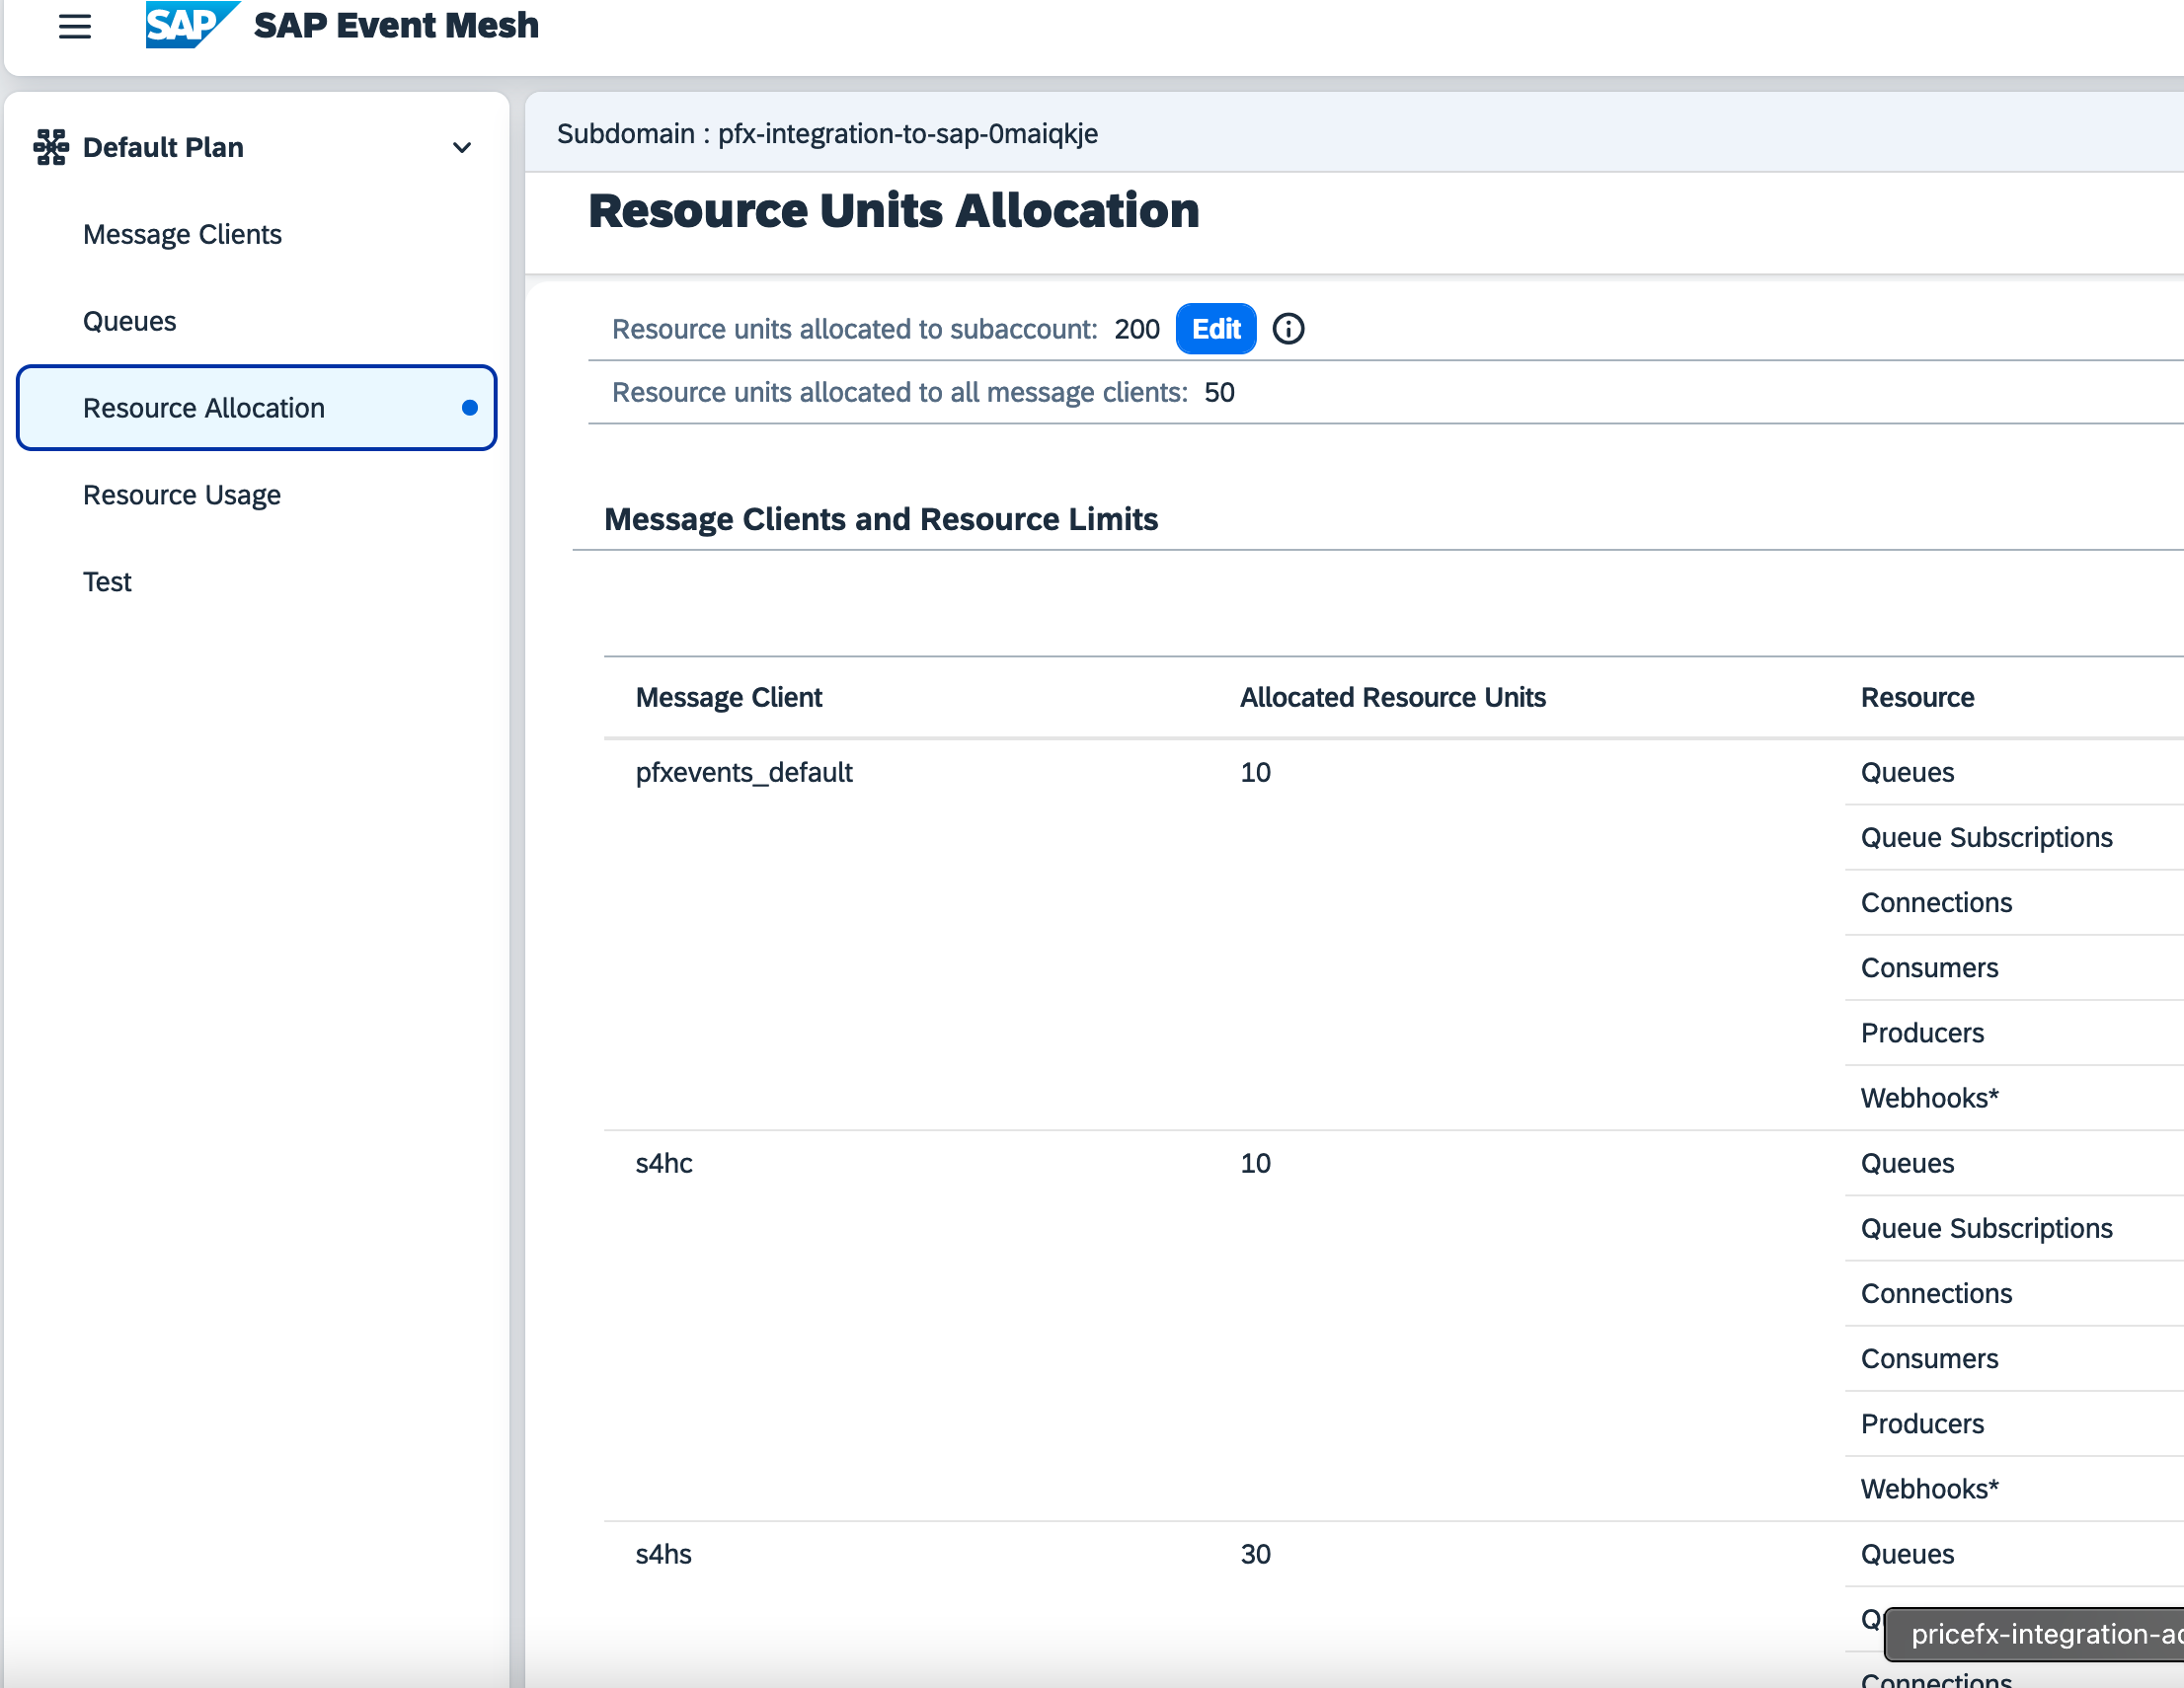
Task: Open the Test page
Action: coord(107,582)
